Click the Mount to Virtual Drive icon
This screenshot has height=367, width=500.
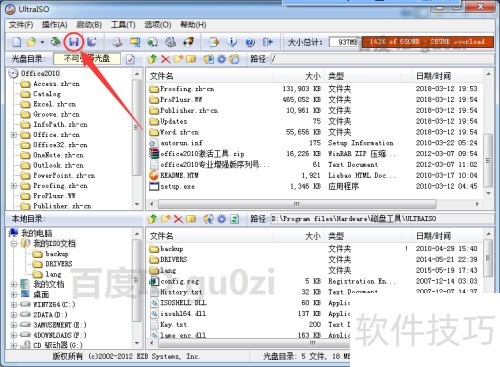(171, 42)
